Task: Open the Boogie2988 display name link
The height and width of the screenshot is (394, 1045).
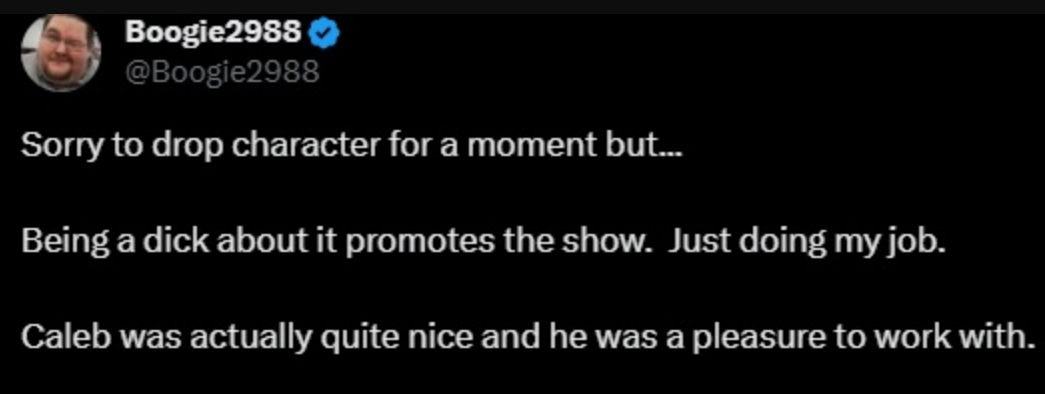Action: click(x=213, y=31)
